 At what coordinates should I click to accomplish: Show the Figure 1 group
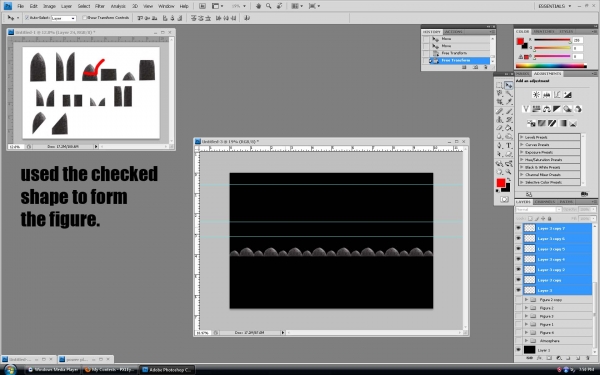tap(518, 324)
